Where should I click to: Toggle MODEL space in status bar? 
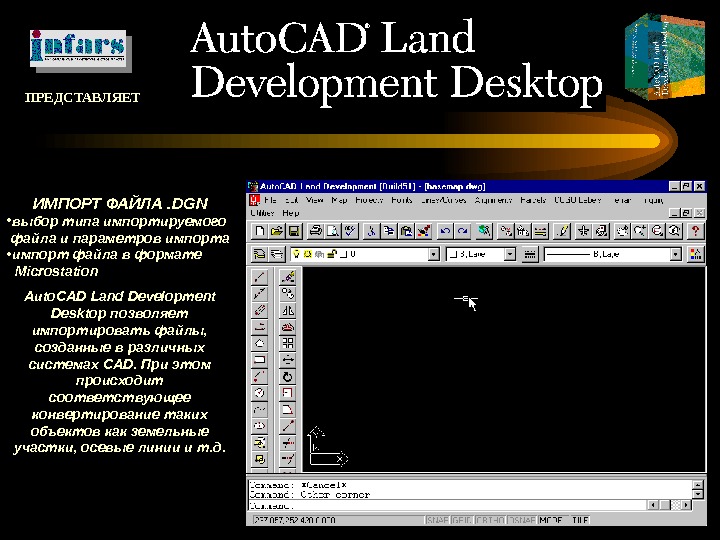551,520
